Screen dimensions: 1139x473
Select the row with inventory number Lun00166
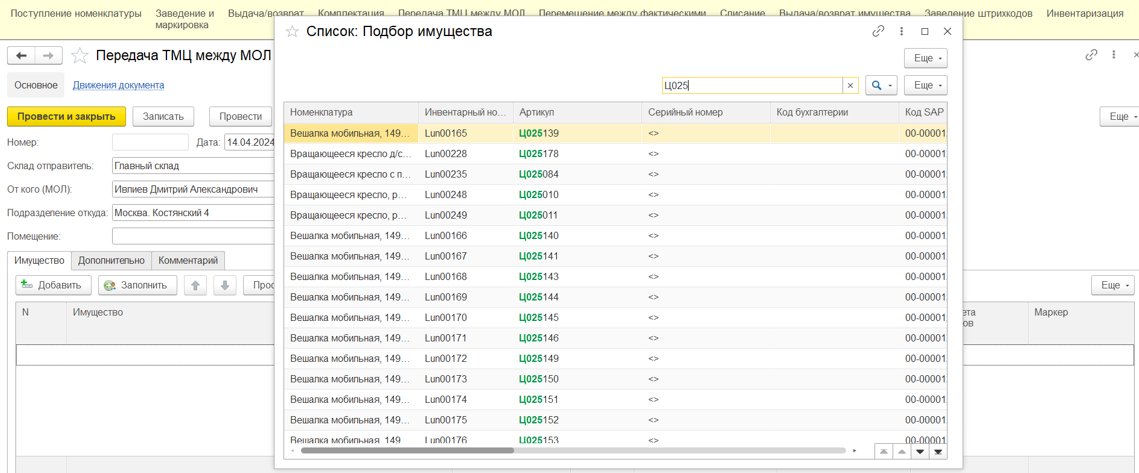click(615, 235)
